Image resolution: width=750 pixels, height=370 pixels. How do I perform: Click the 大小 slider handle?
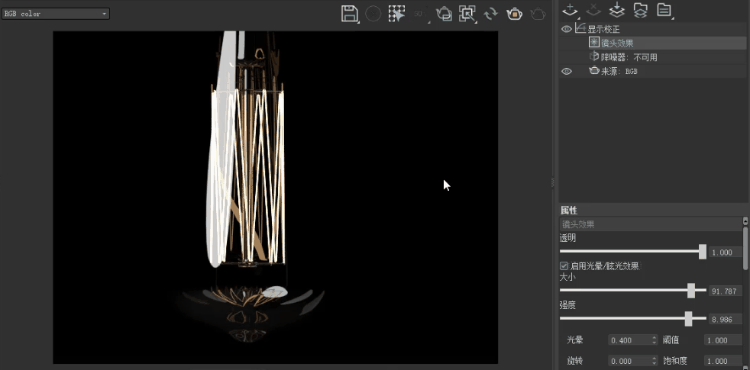pyautogui.click(x=691, y=290)
